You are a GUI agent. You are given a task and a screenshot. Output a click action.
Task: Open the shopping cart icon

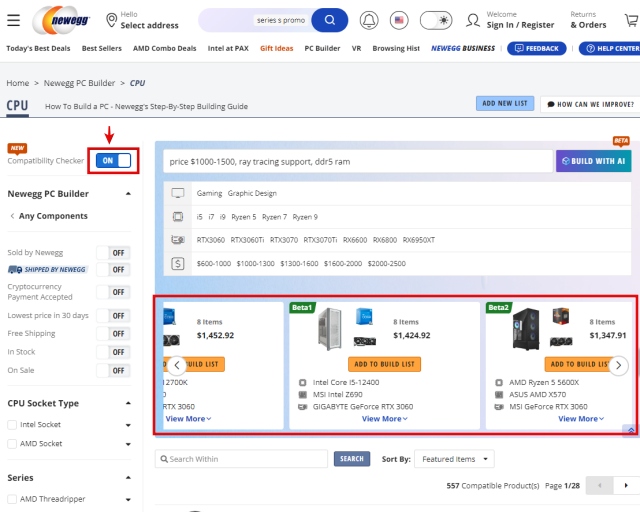(632, 20)
